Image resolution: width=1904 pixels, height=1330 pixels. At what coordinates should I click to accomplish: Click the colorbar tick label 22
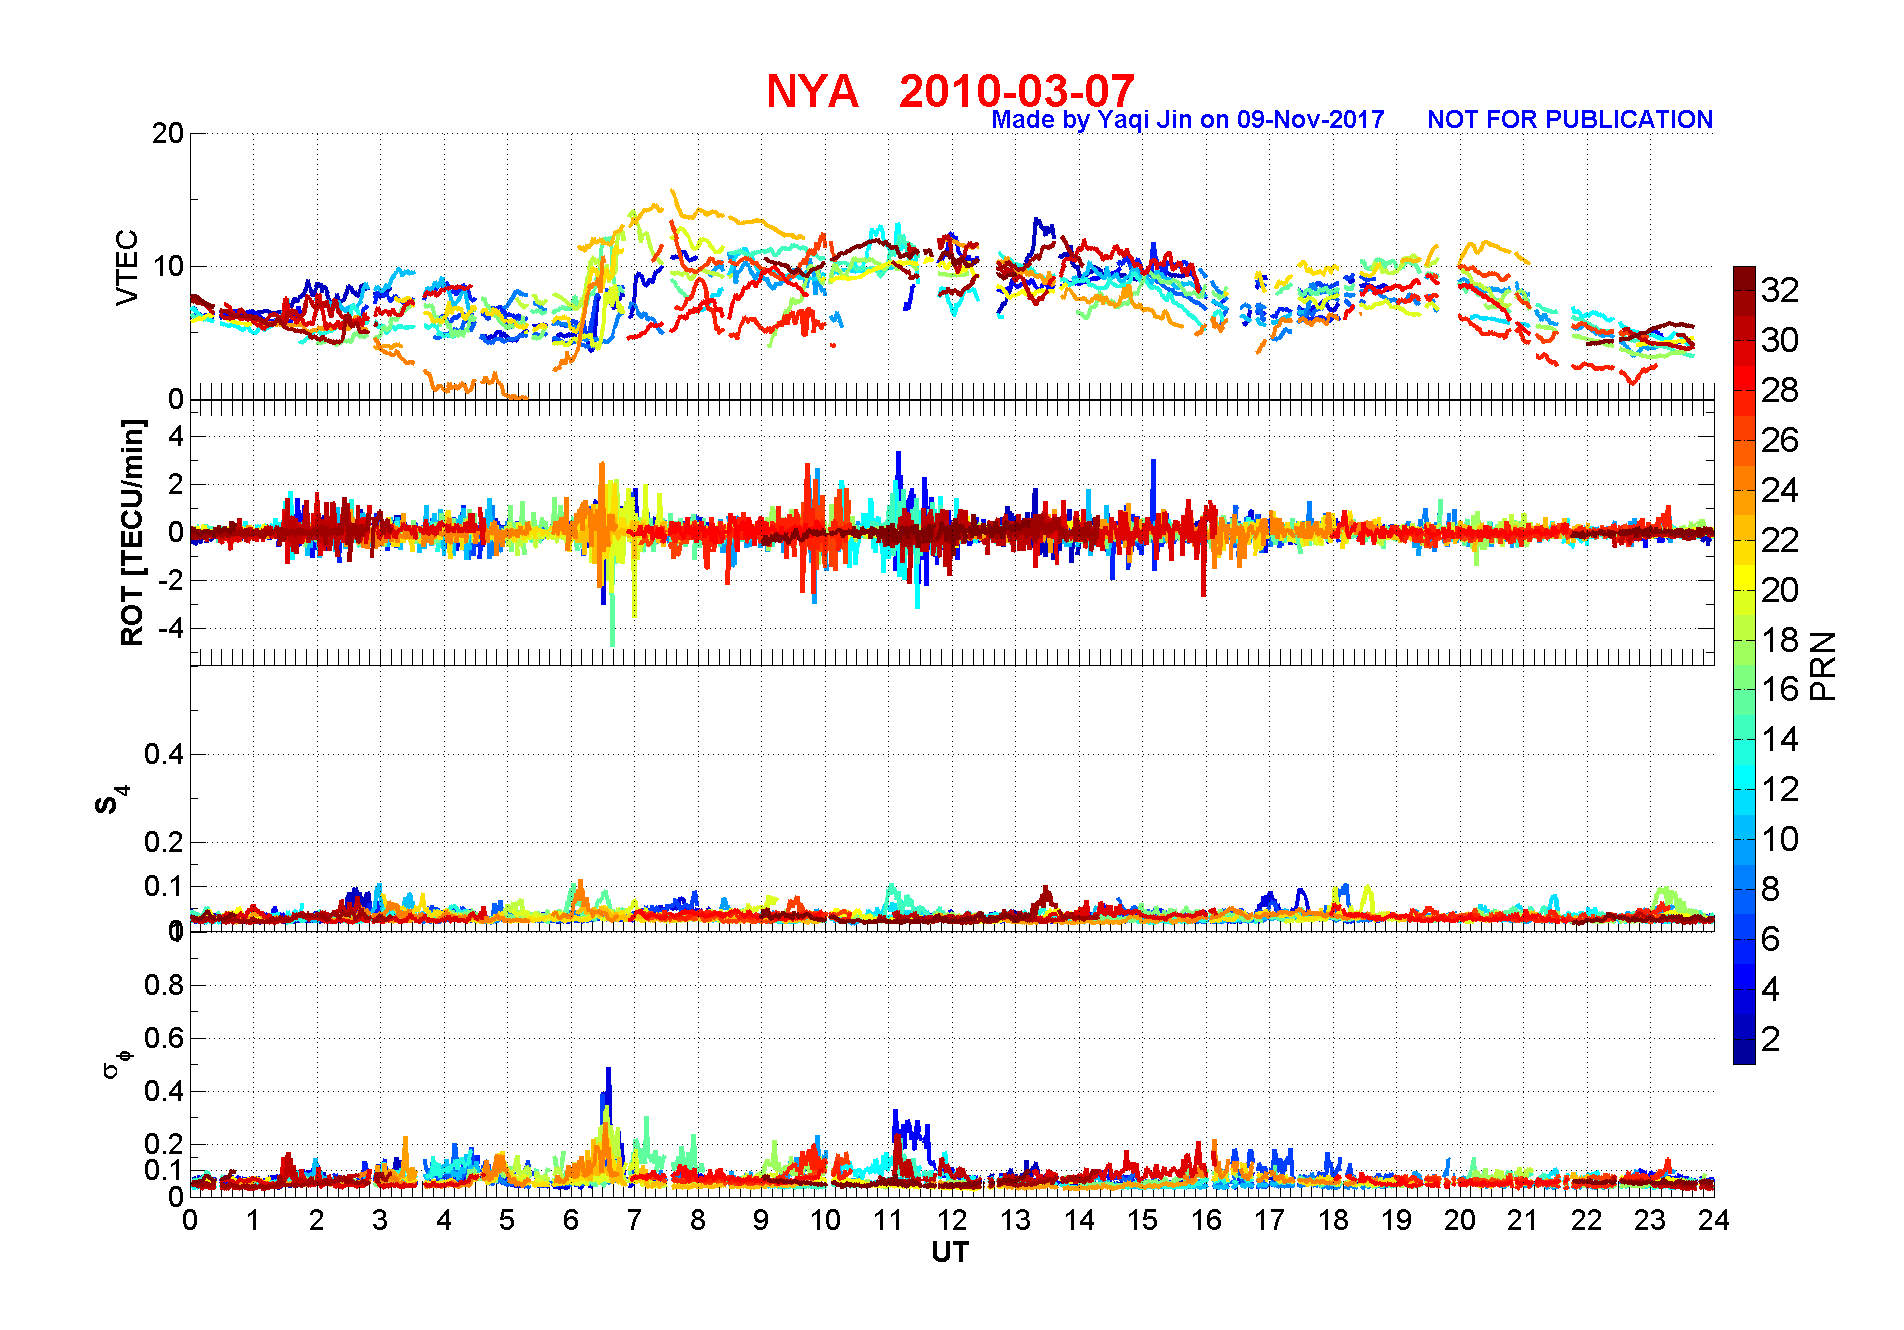(1780, 540)
